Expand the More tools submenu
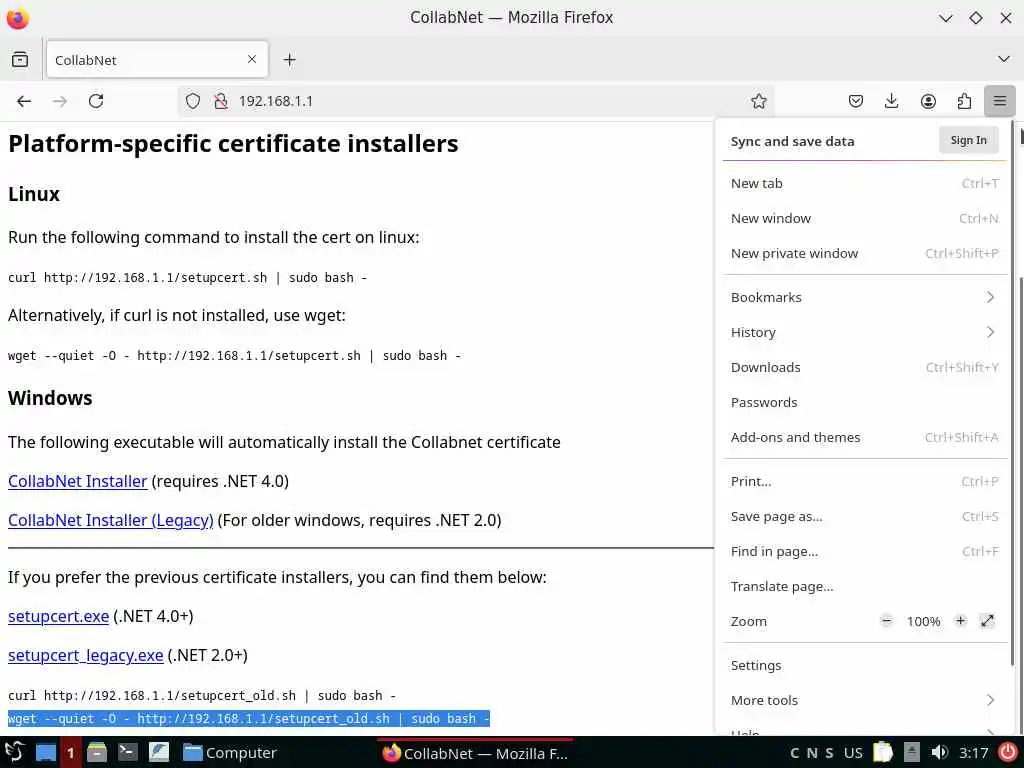1024x768 pixels. coord(865,700)
